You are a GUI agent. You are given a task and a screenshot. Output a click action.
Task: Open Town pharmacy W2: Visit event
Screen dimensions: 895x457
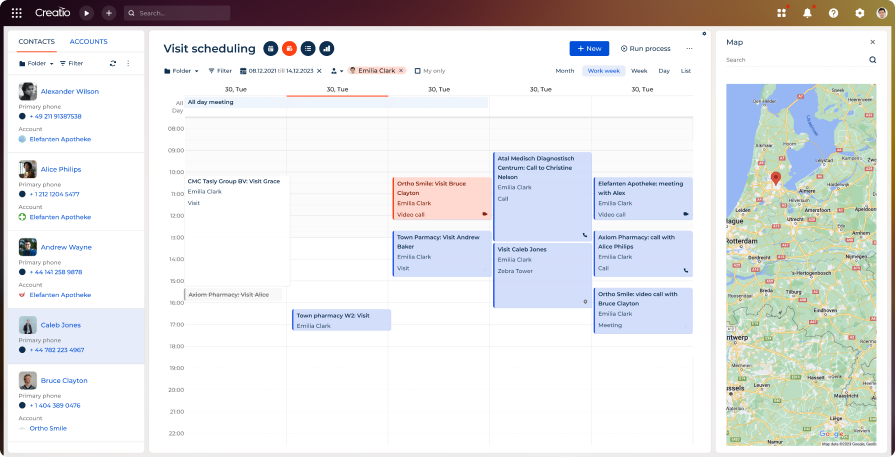pyautogui.click(x=341, y=320)
